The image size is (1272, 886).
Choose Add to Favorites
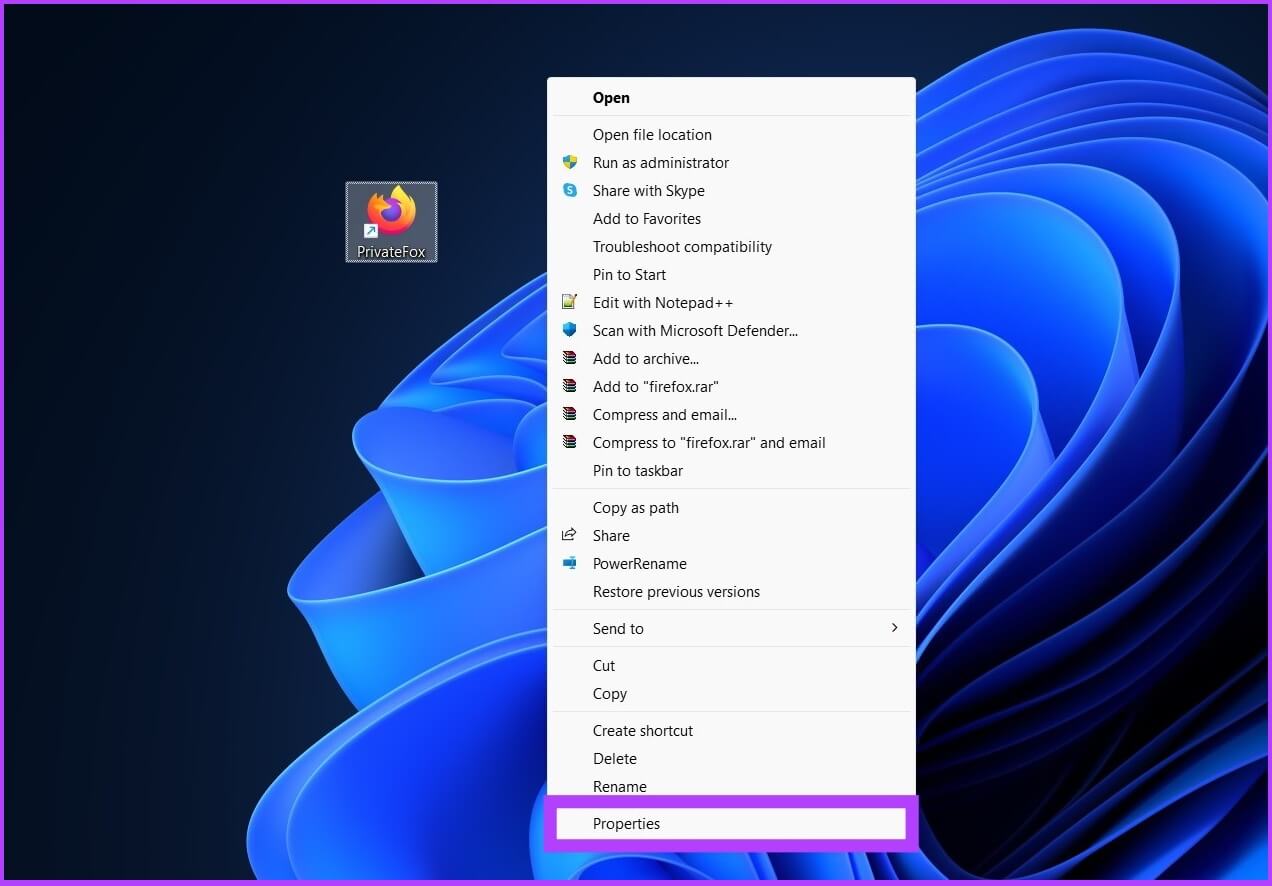(x=731, y=218)
